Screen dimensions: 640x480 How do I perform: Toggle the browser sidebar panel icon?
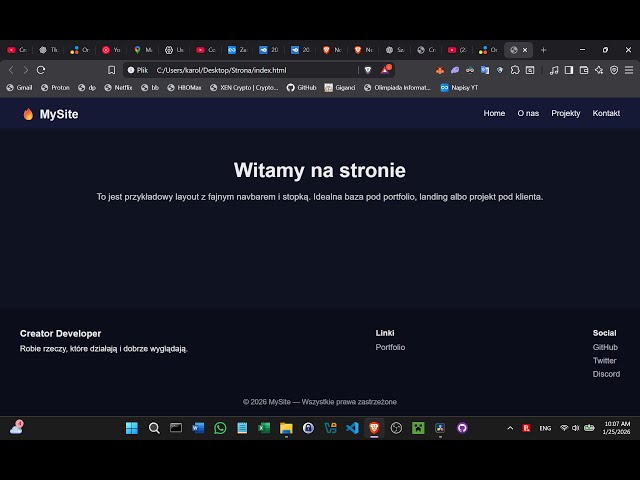569,70
